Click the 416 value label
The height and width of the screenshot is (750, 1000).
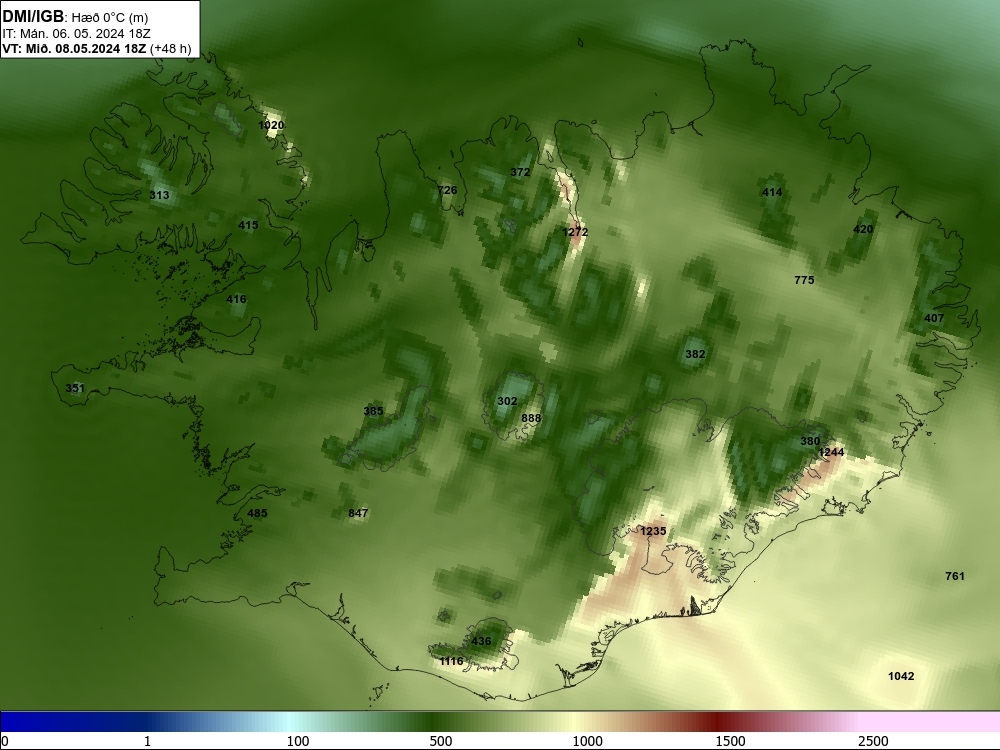click(236, 299)
